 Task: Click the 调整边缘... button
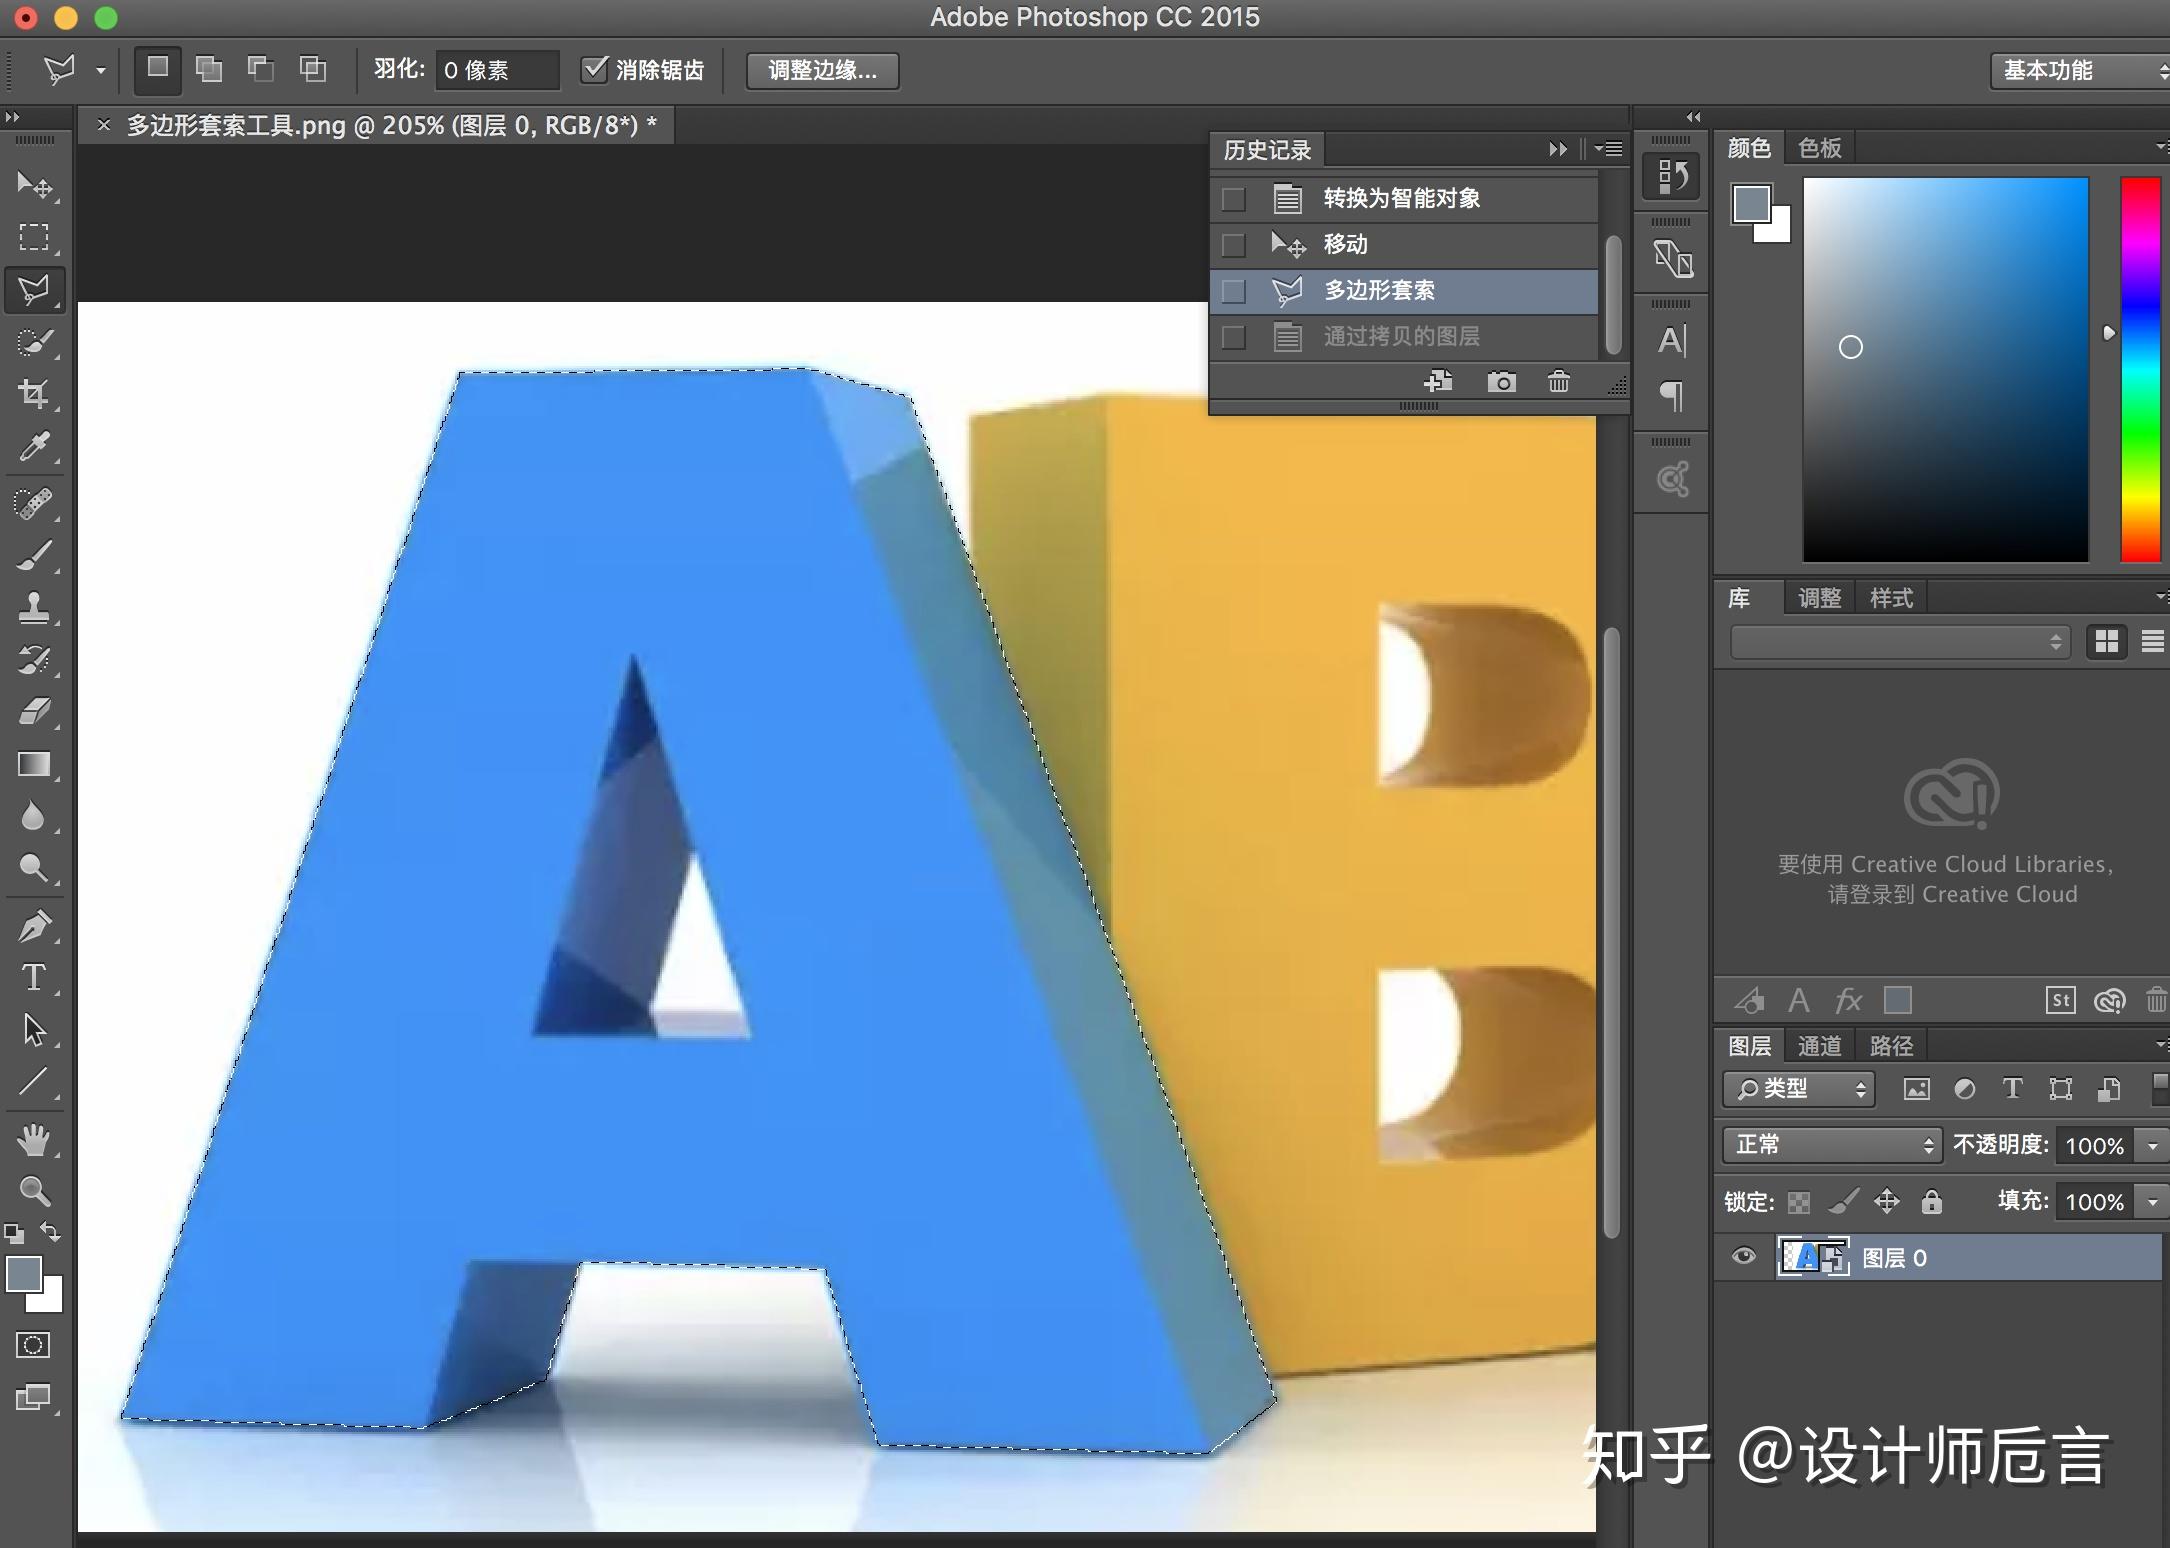(822, 70)
